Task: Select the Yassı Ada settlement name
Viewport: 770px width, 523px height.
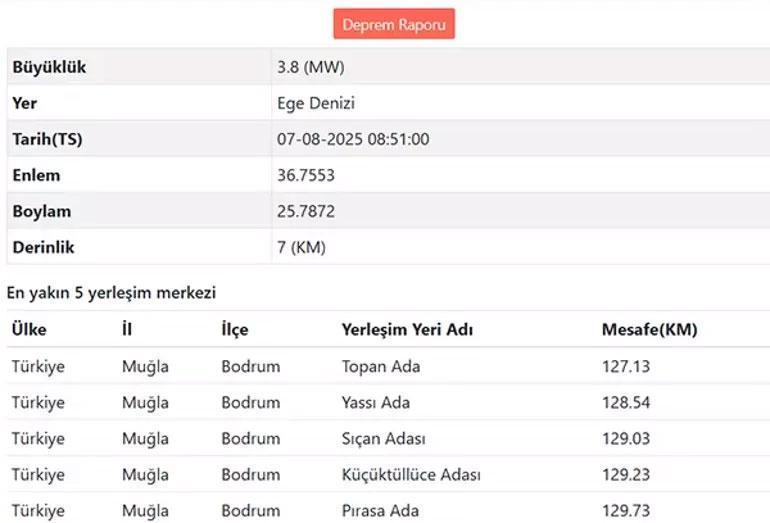Action: pos(376,403)
